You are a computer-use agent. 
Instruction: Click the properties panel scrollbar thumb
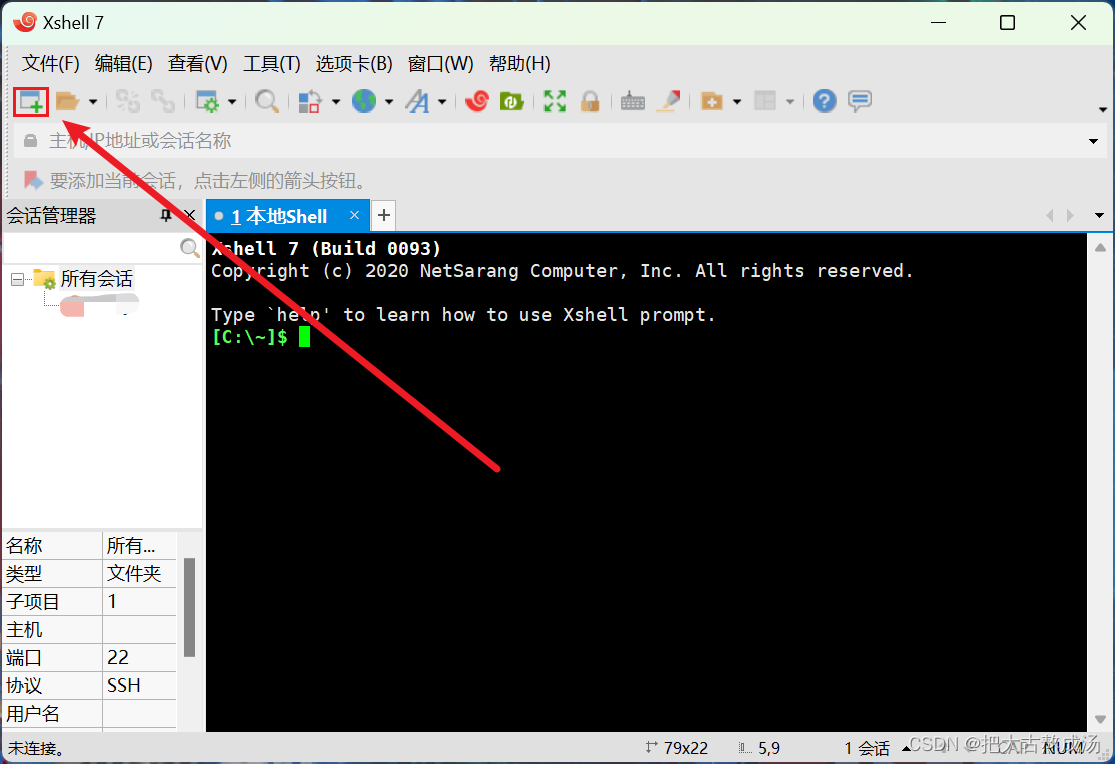click(x=189, y=607)
